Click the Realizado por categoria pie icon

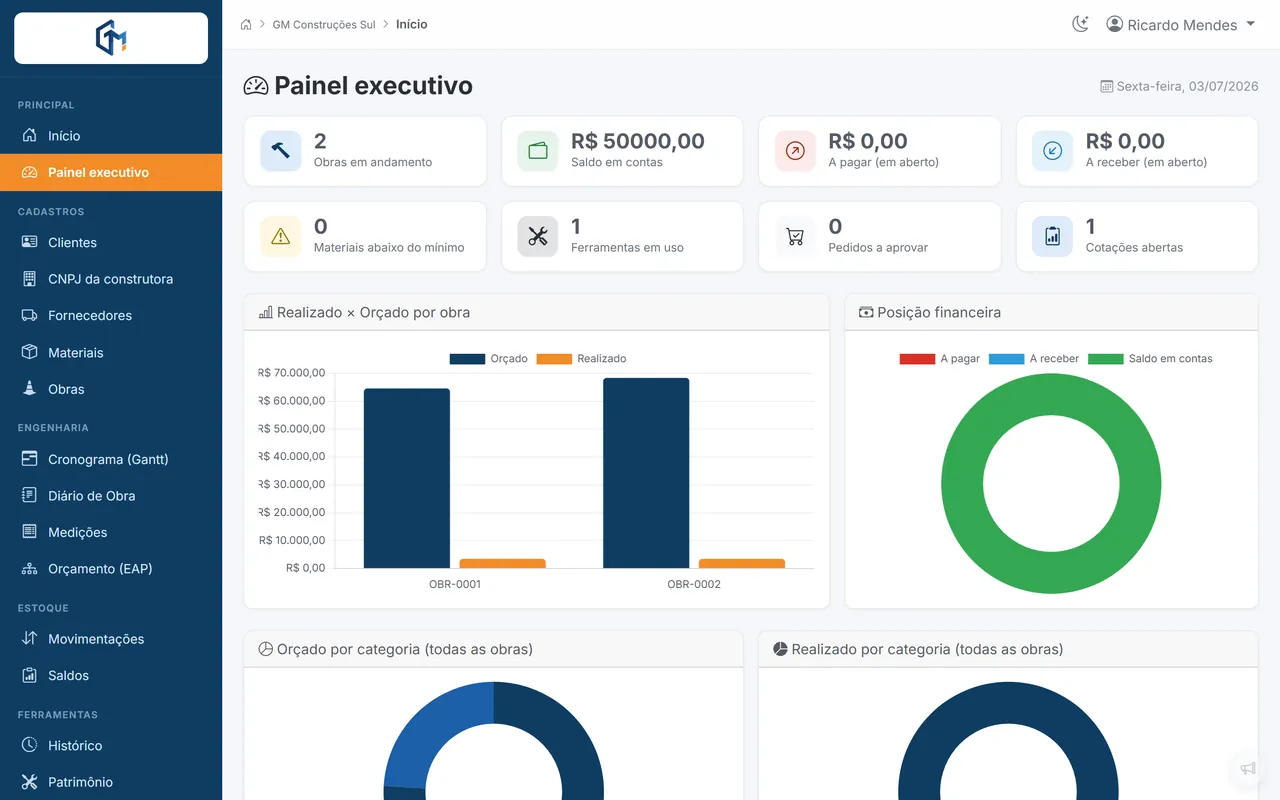point(780,649)
